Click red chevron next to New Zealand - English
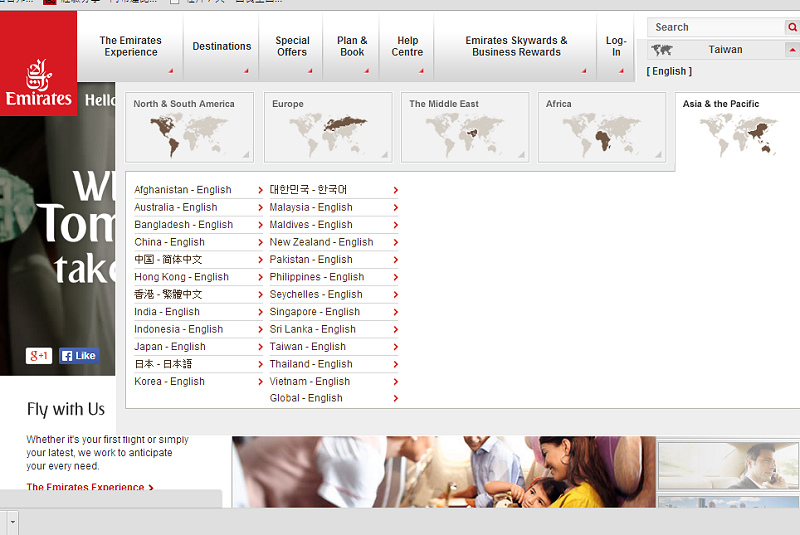800x535 pixels. point(395,242)
